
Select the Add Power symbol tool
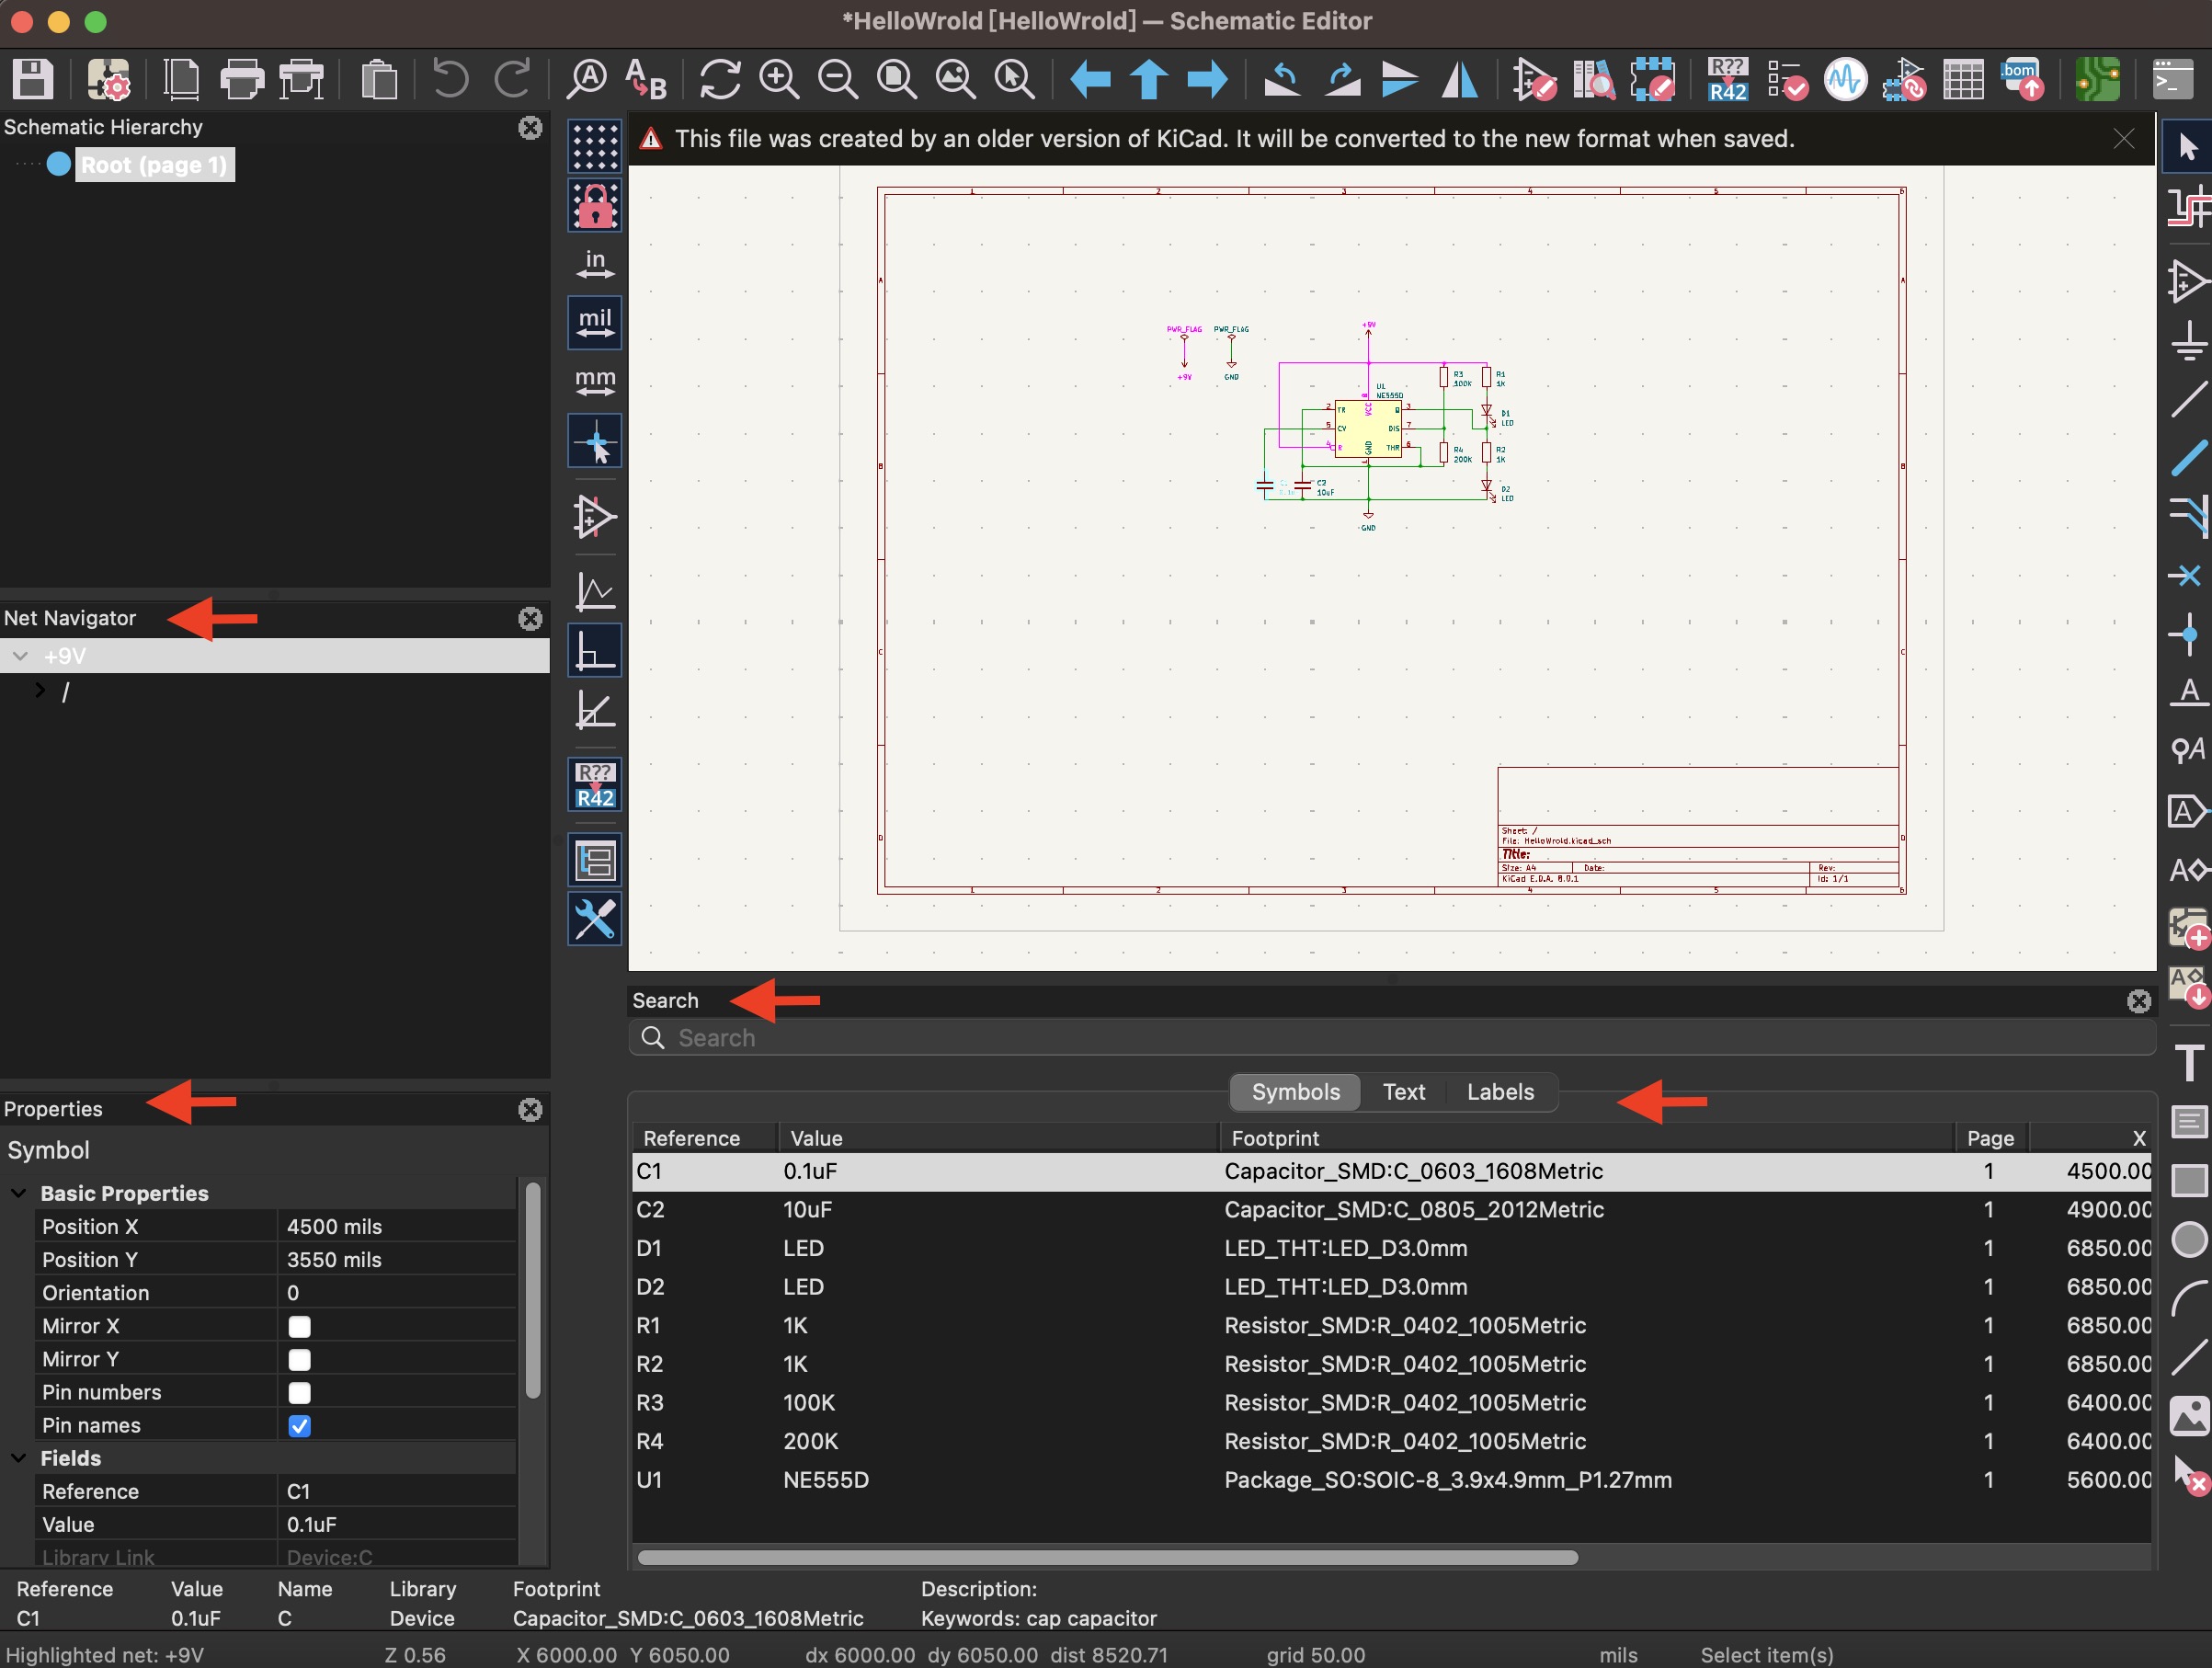tap(2188, 340)
